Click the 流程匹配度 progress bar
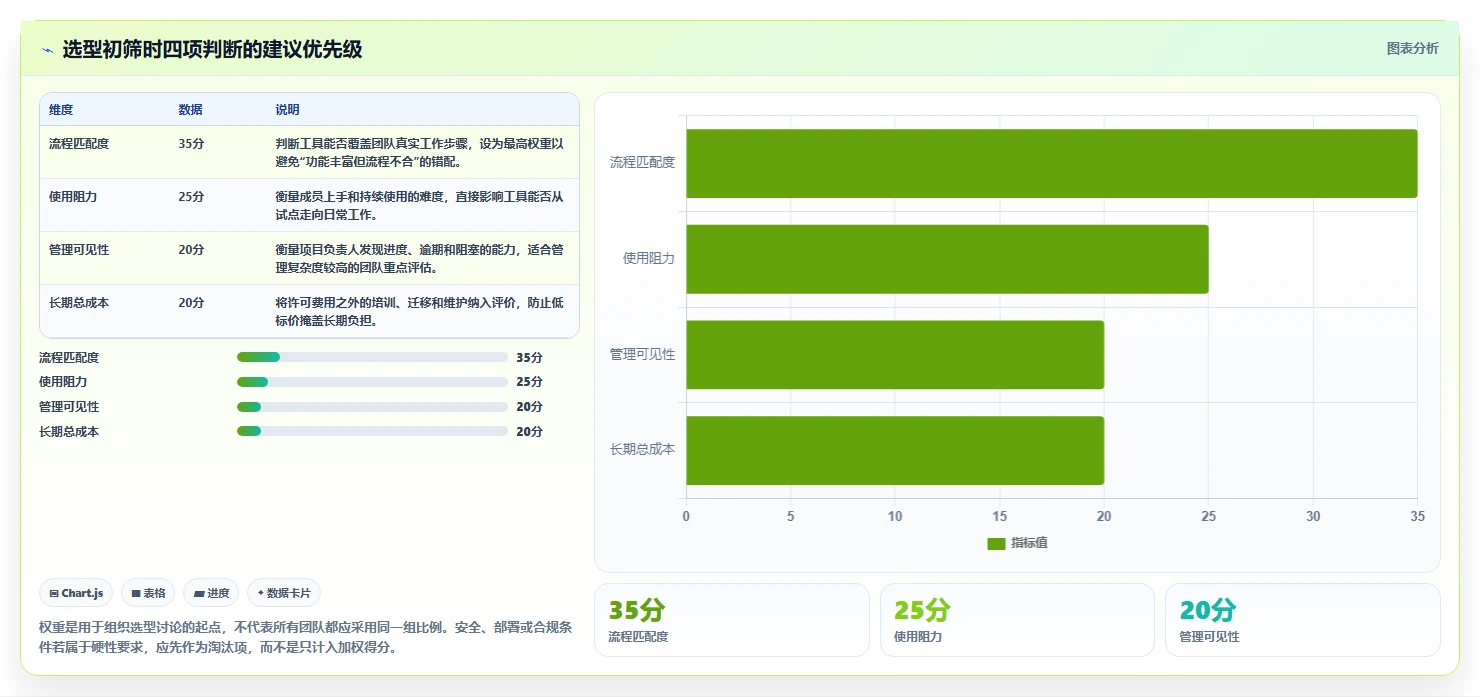Viewport: 1480px width, 697px height. [x=372, y=357]
